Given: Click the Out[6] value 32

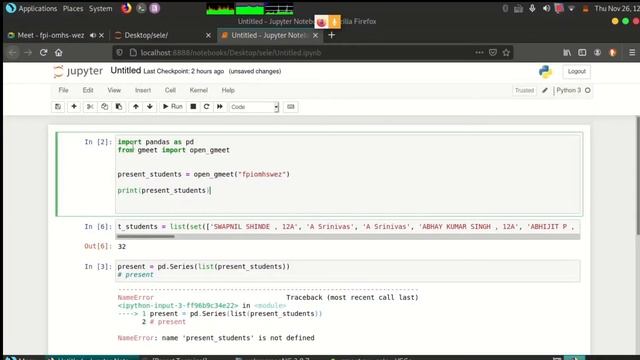Looking at the screenshot, I should pos(122,247).
